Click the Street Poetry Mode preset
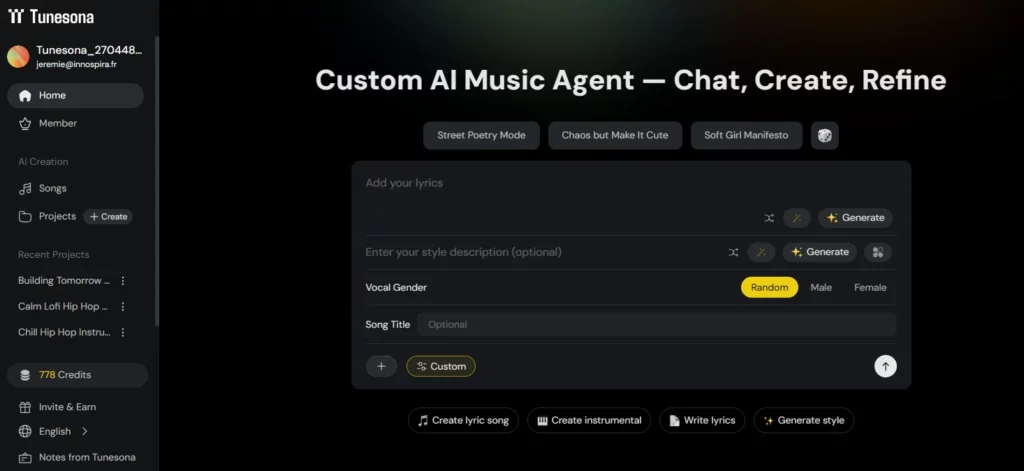 pos(481,135)
